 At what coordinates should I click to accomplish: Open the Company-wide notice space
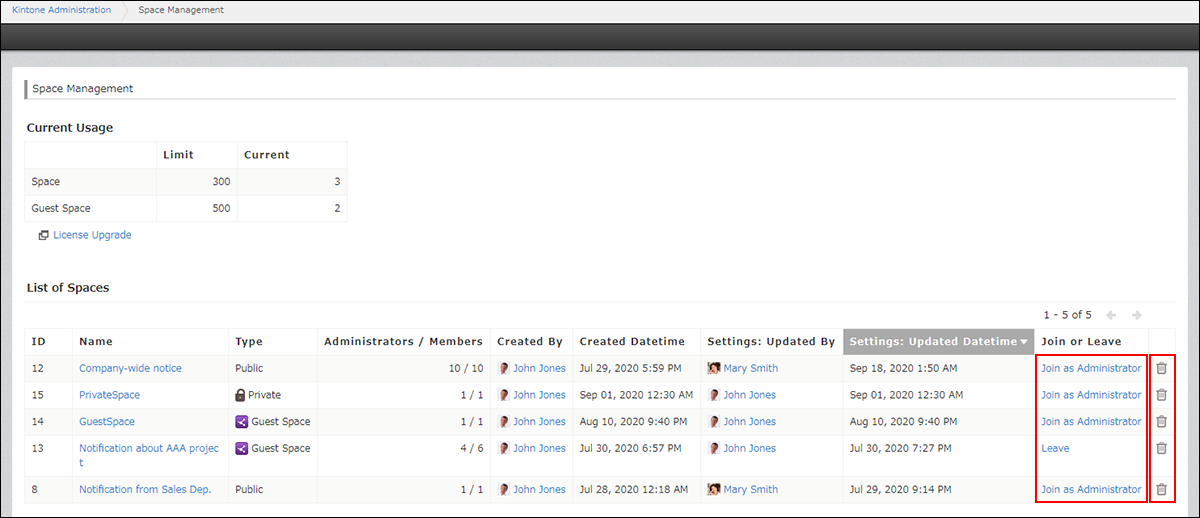point(130,368)
